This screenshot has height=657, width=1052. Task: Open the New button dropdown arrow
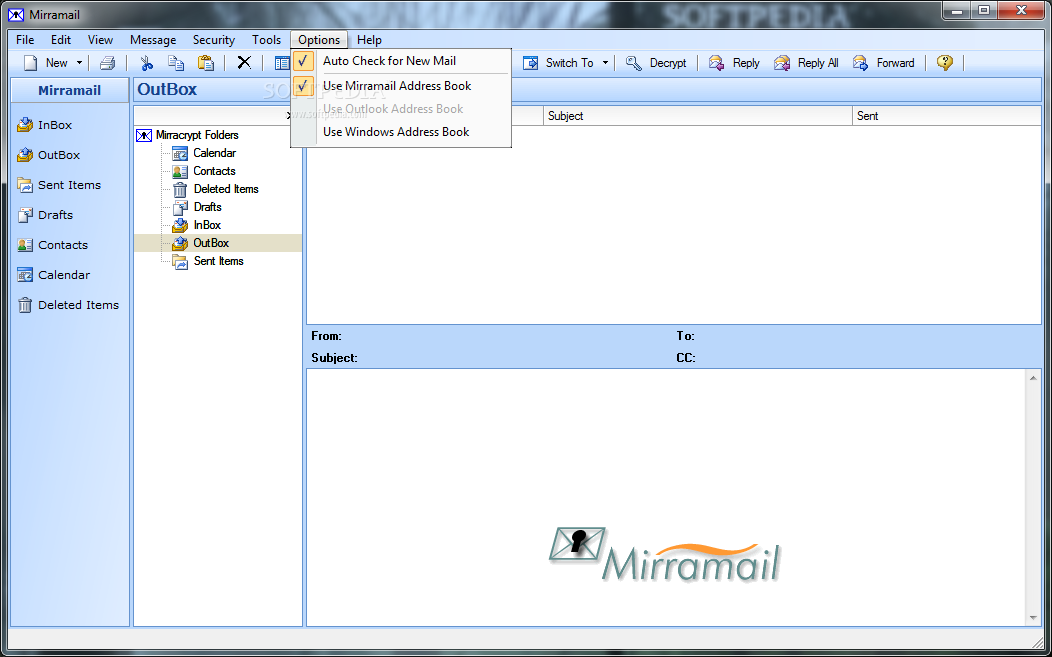click(79, 63)
